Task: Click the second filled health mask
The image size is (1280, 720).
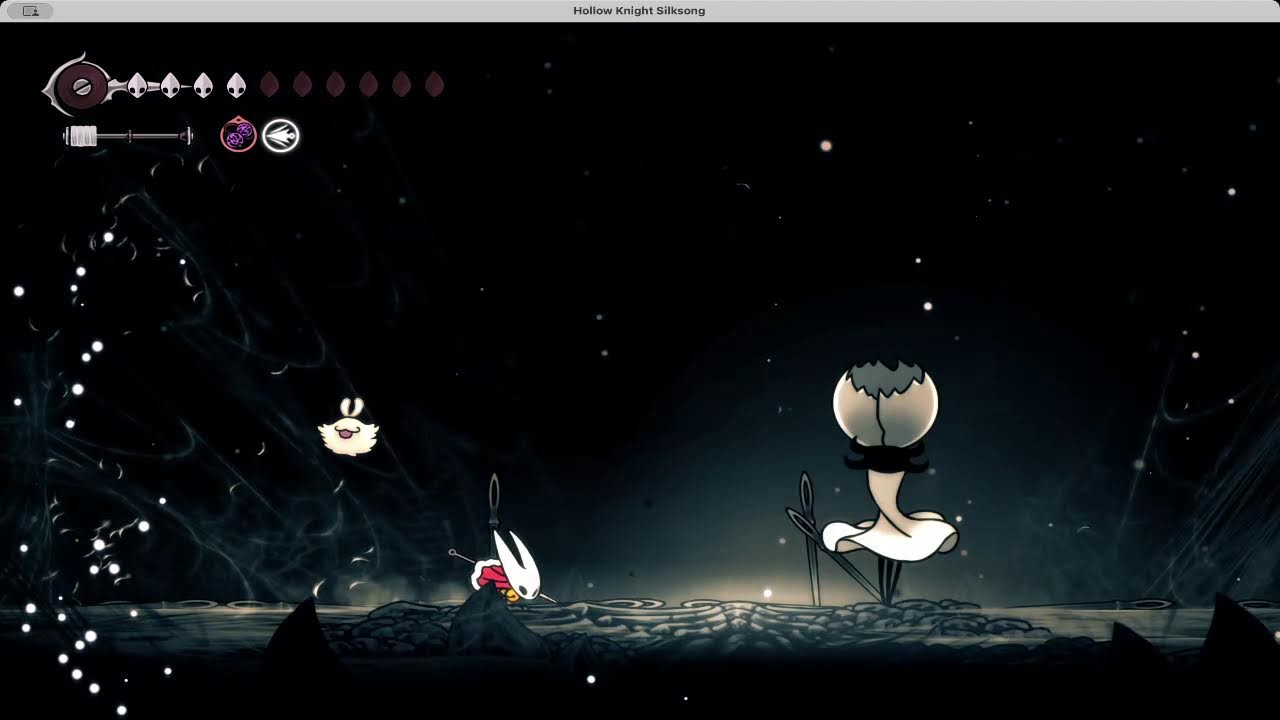Action: point(170,85)
